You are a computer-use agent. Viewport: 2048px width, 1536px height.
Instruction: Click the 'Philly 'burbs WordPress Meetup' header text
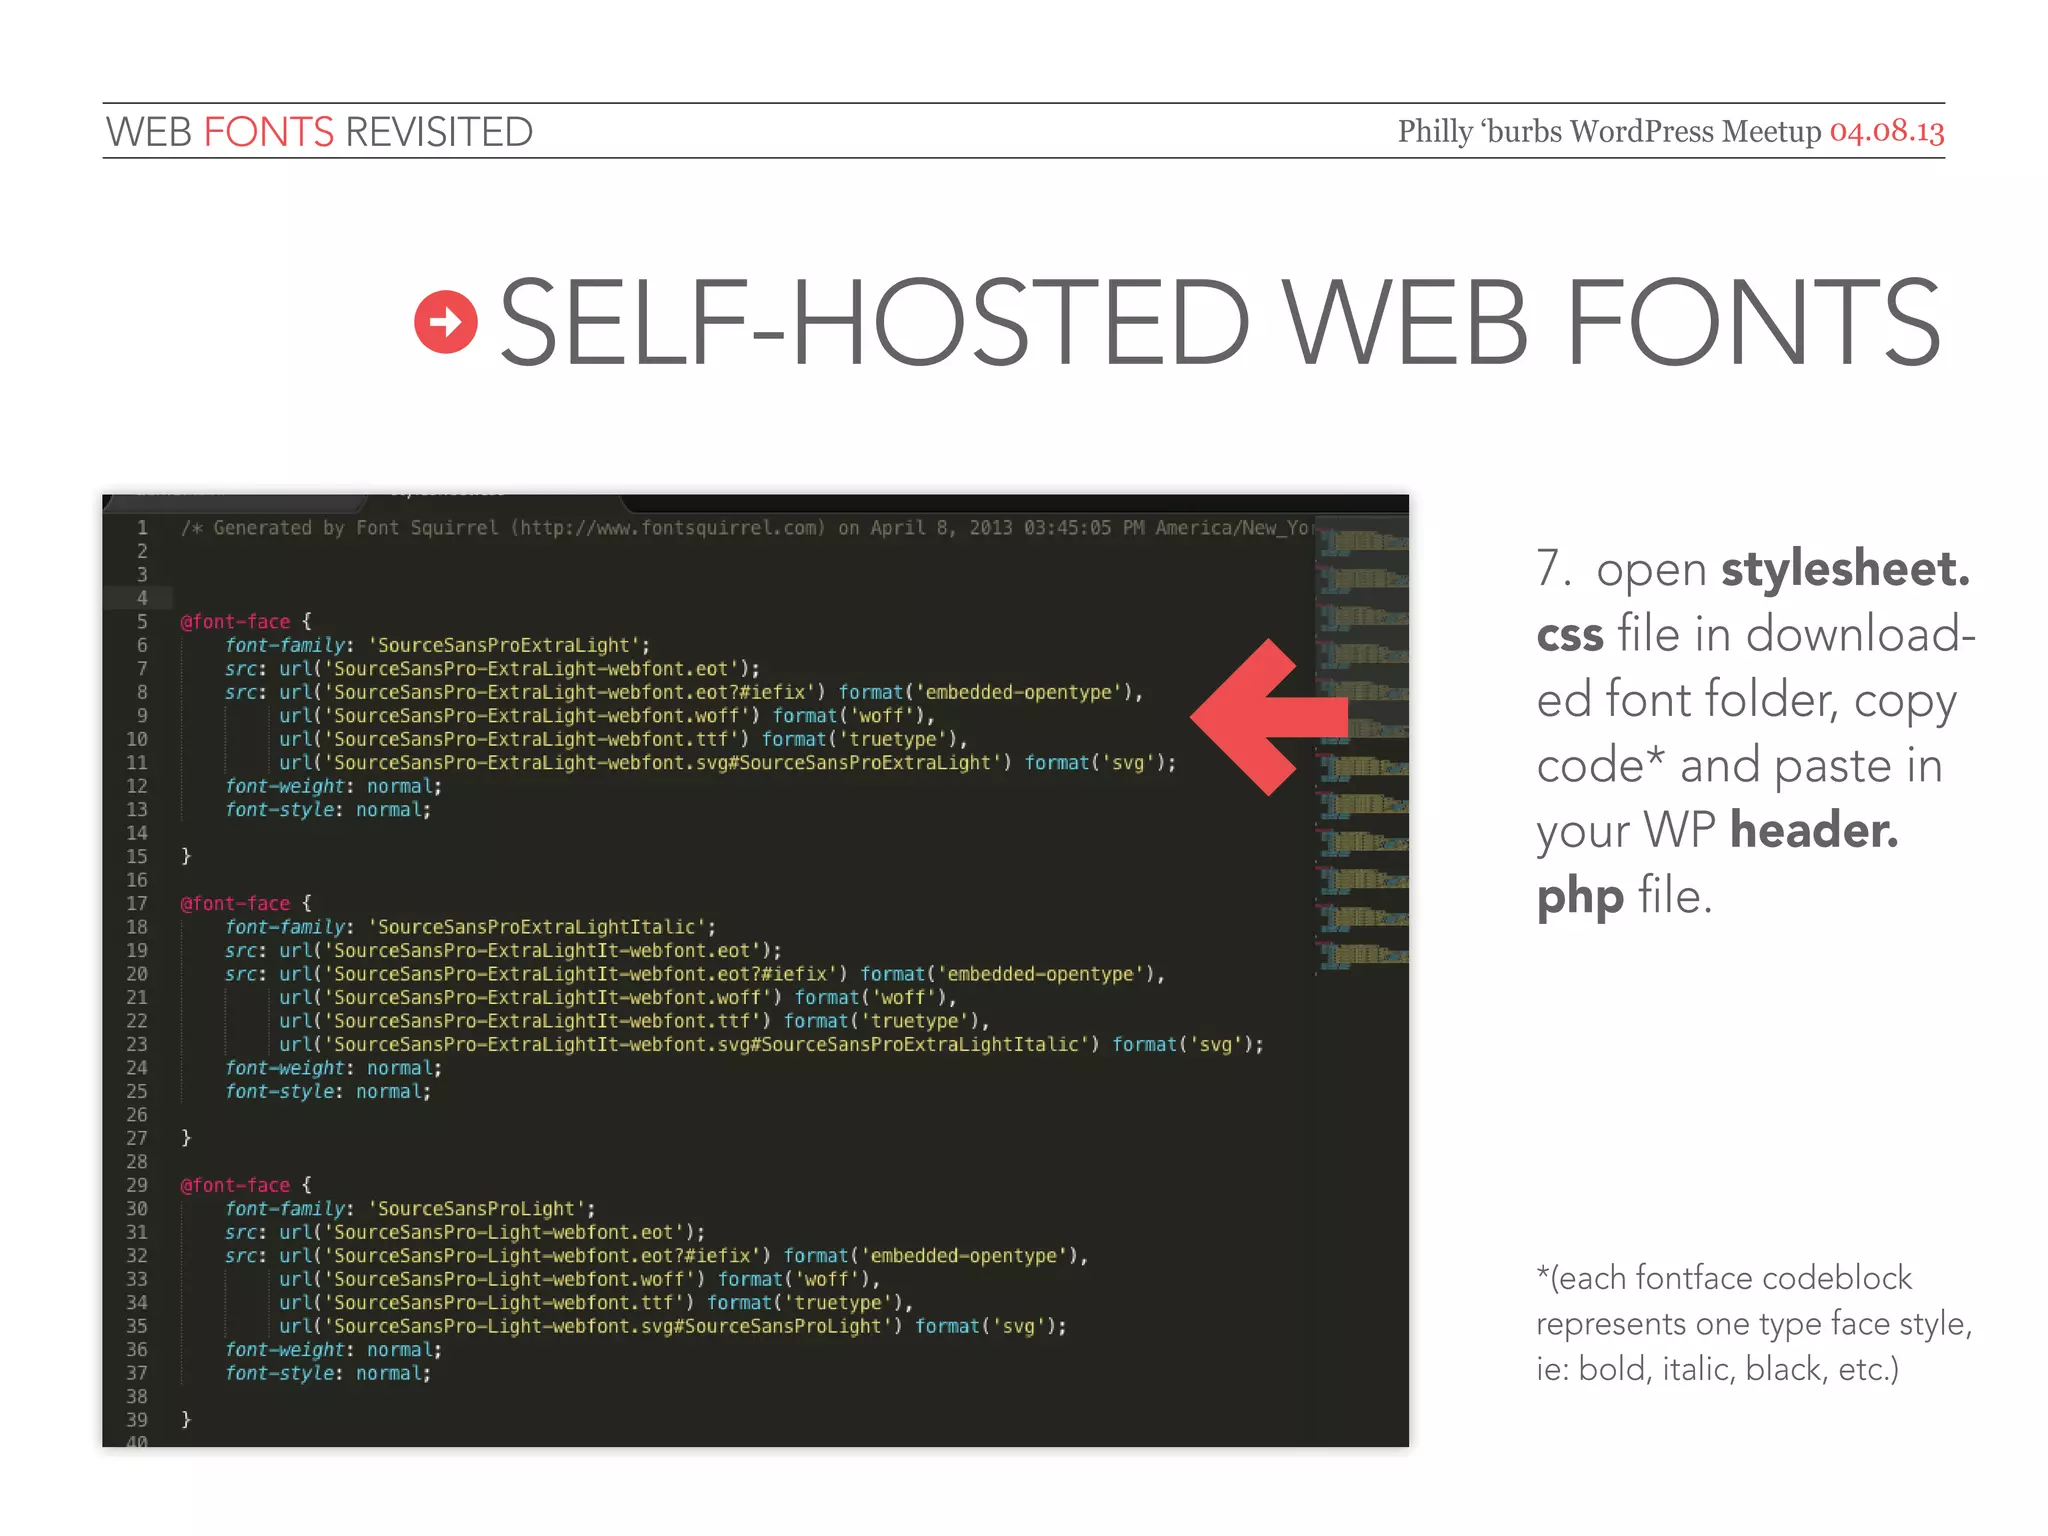[x=1609, y=131]
